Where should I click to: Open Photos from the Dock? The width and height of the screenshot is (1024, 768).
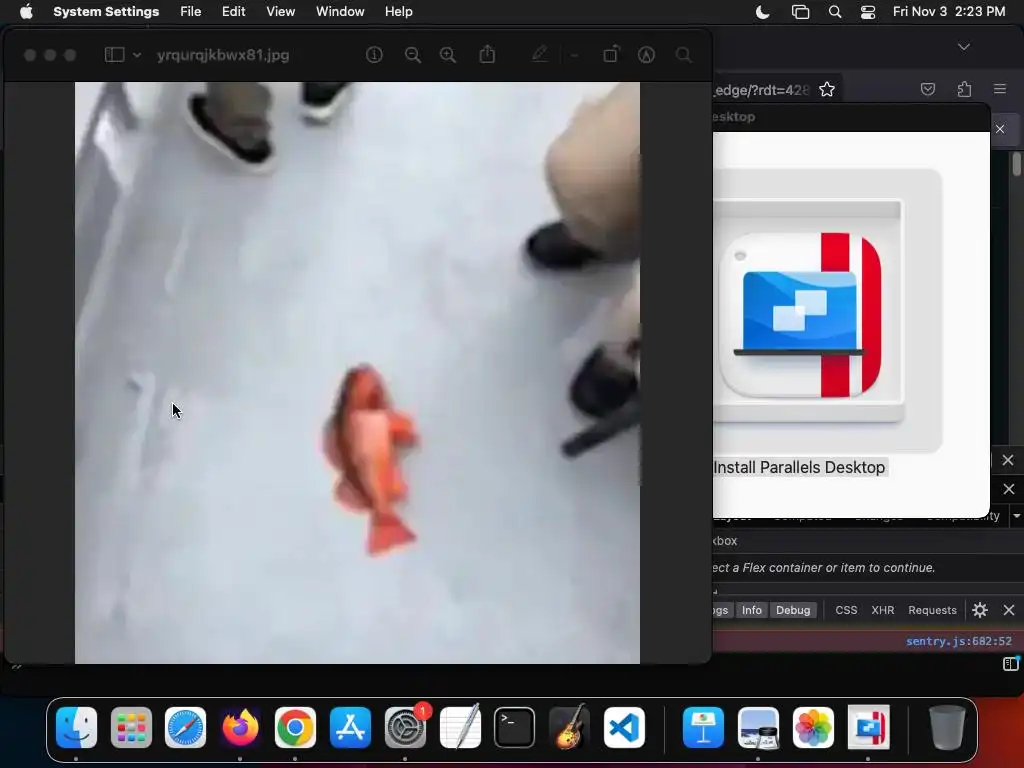813,728
